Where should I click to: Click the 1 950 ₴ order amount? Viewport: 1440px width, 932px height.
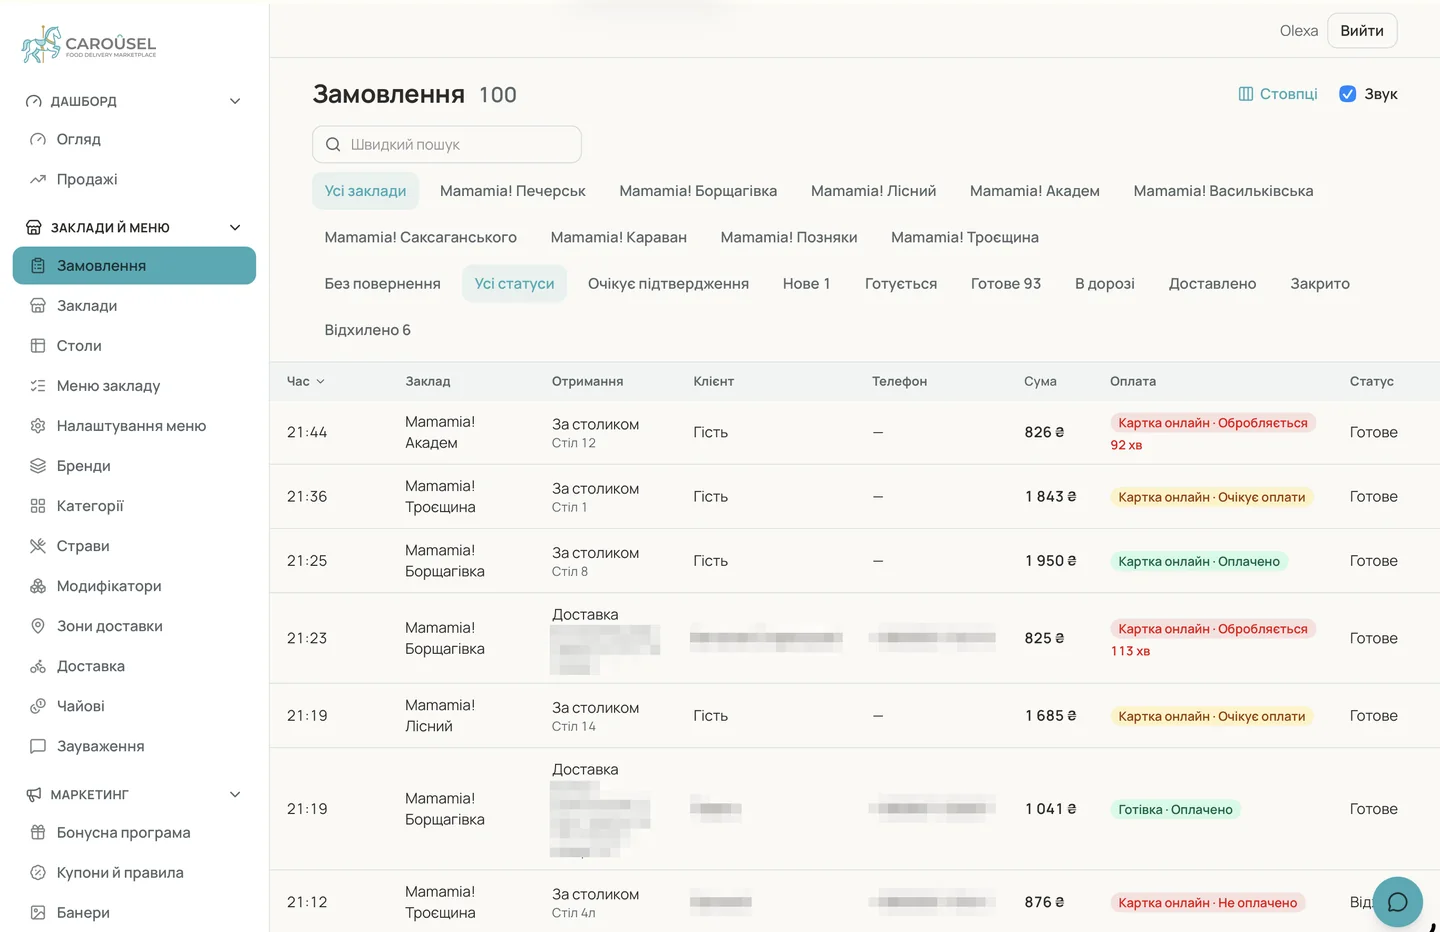pyautogui.click(x=1050, y=561)
